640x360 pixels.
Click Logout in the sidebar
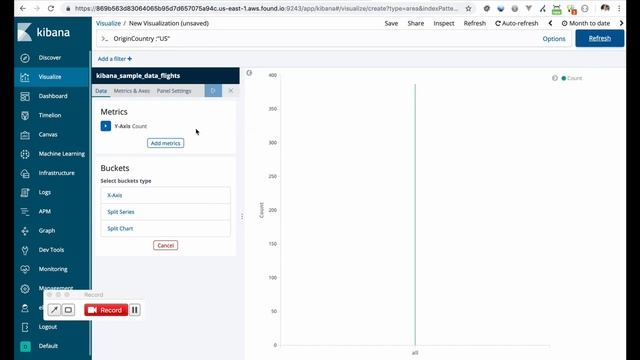click(x=47, y=327)
